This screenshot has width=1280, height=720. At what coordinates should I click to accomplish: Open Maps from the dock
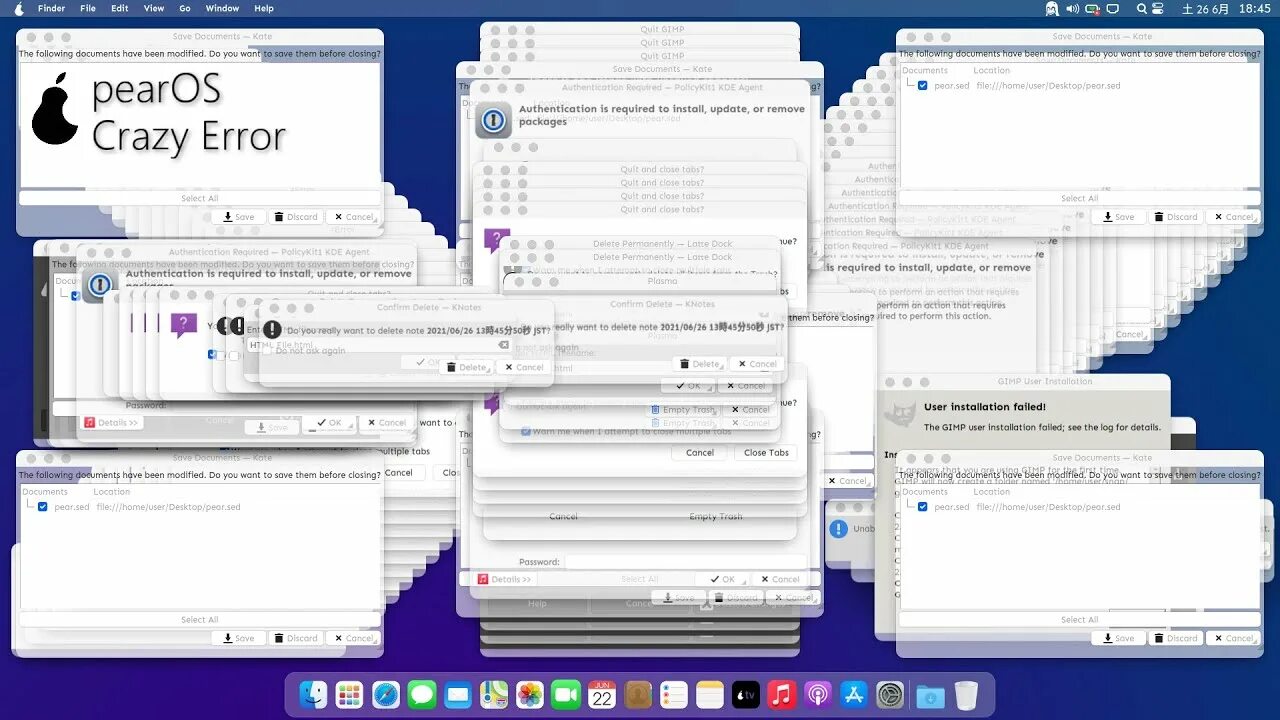click(494, 695)
